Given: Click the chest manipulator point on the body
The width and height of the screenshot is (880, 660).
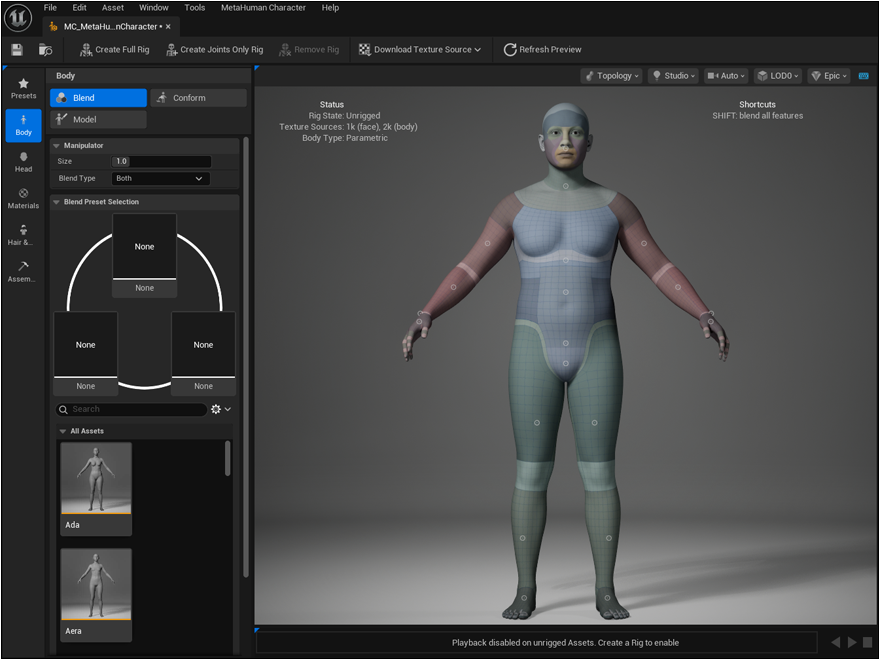Looking at the screenshot, I should click(566, 260).
